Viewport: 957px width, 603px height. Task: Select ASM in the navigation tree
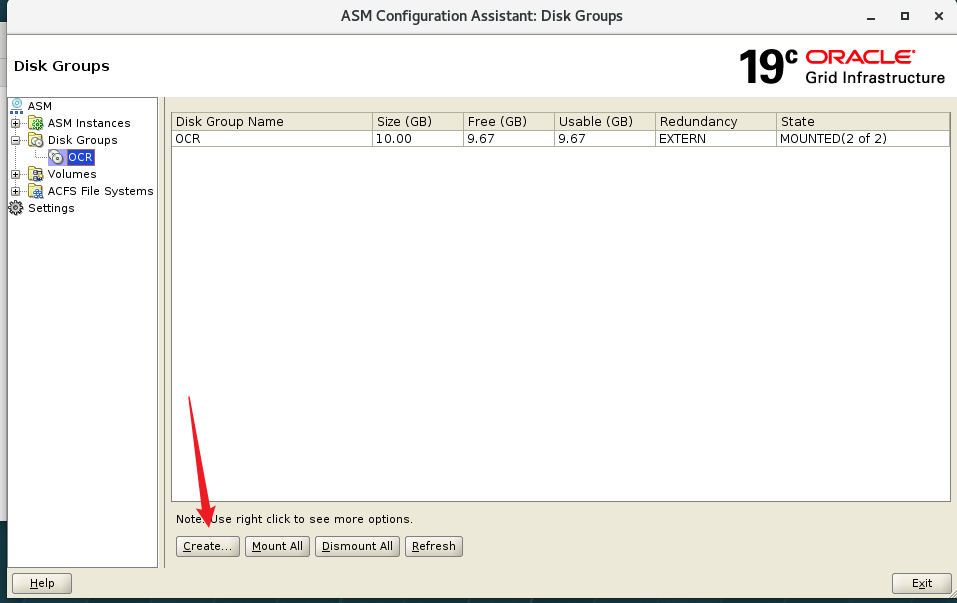click(x=40, y=106)
